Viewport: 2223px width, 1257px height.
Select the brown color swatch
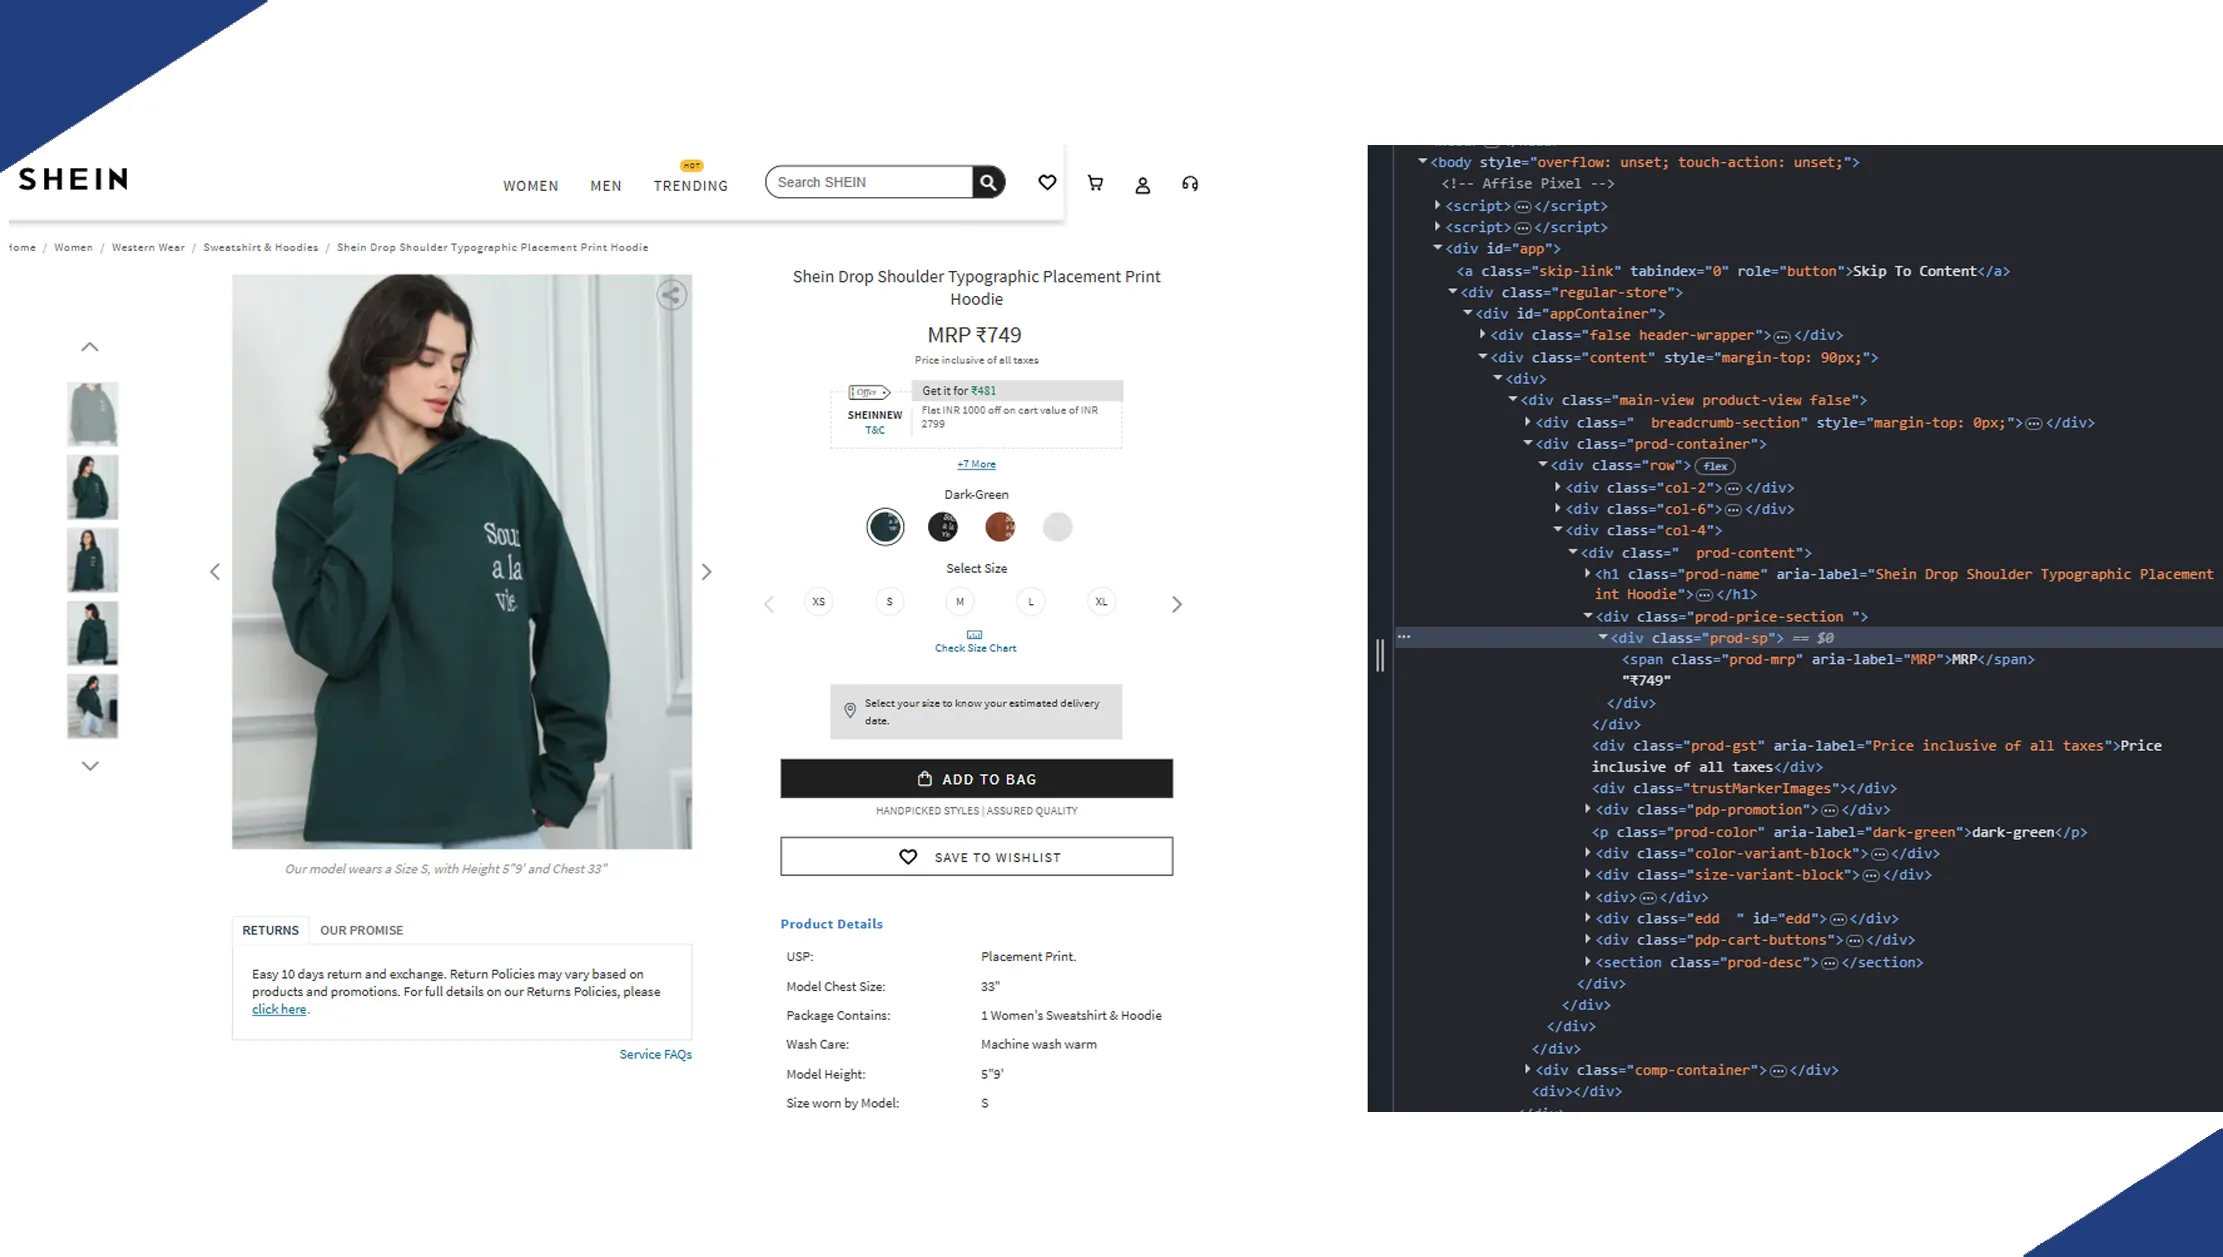(x=999, y=527)
